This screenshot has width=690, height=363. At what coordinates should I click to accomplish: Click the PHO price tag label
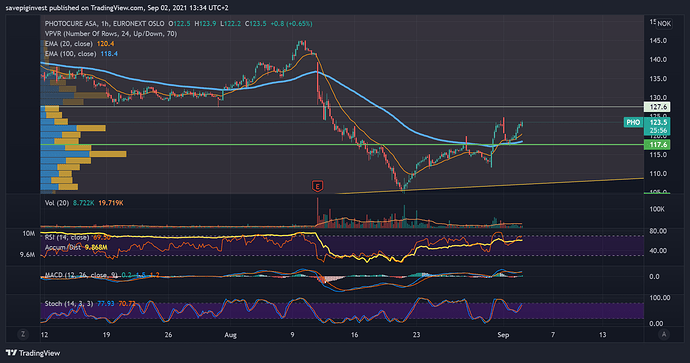click(x=633, y=122)
